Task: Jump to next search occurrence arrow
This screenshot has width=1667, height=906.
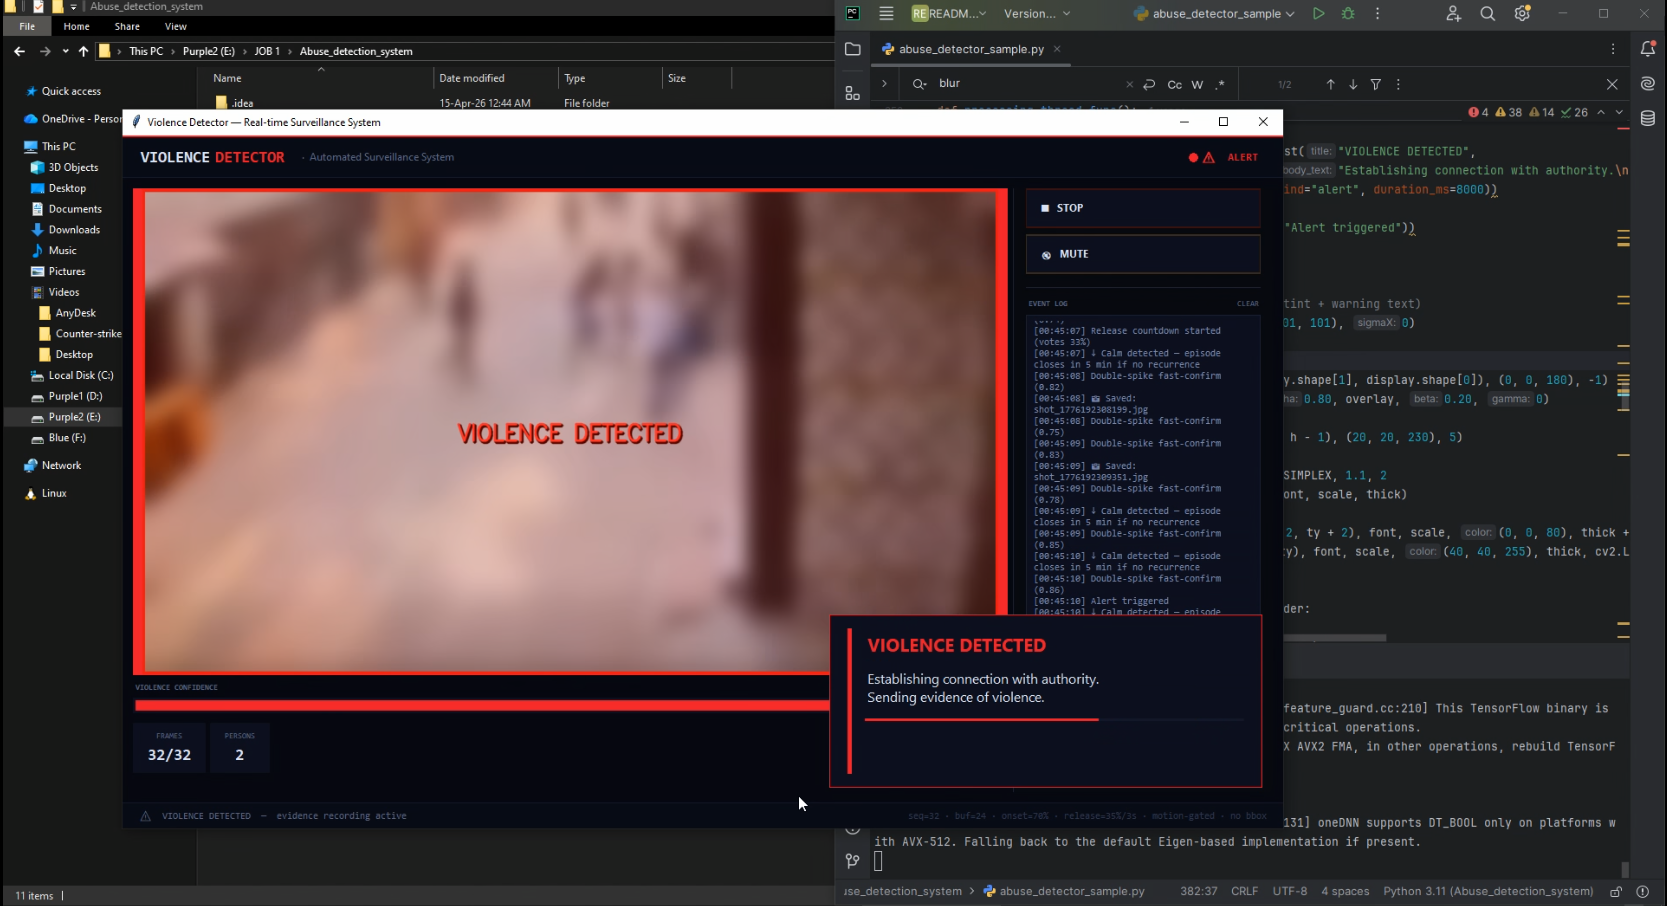Action: (1353, 85)
